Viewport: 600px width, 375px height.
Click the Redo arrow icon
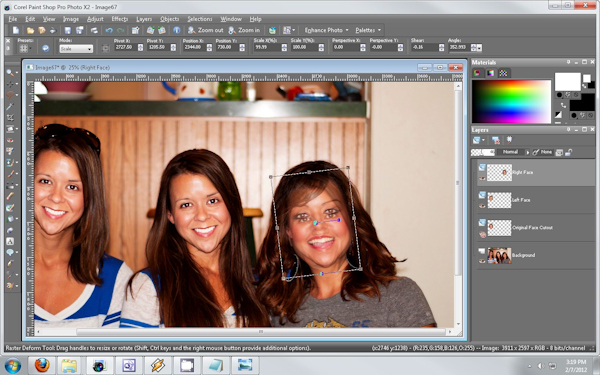tap(121, 30)
